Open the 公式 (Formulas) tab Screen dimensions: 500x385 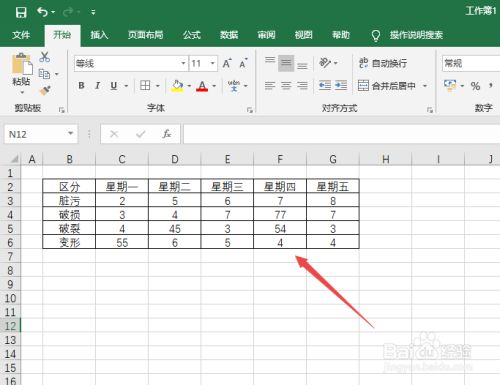coord(192,35)
